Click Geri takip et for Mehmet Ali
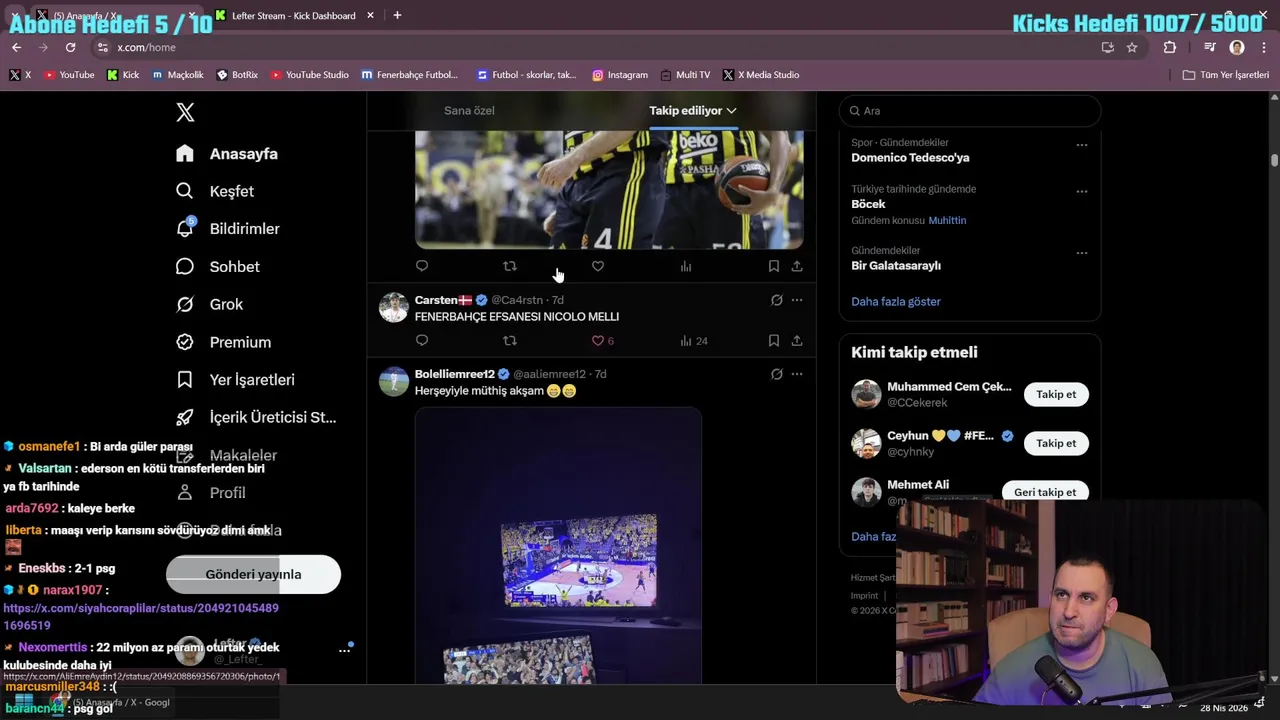 coord(1045,492)
